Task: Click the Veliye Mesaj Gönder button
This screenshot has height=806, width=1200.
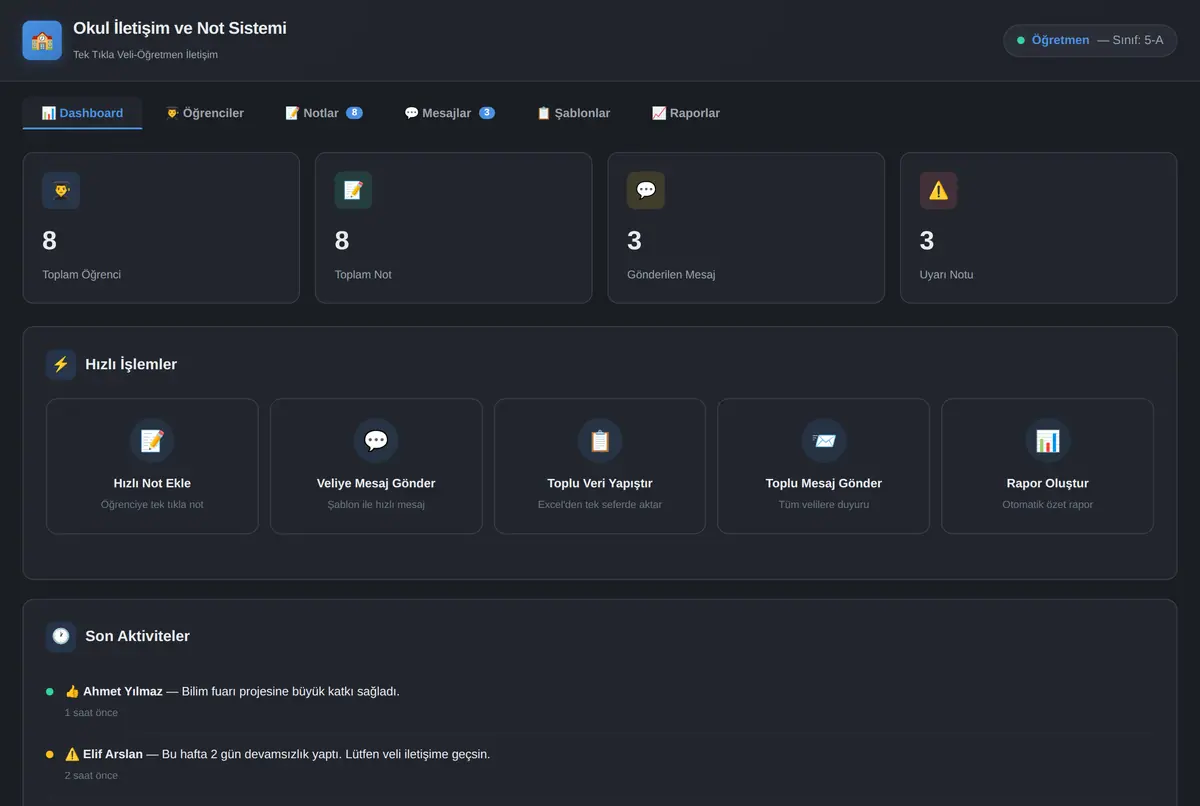Action: click(376, 466)
